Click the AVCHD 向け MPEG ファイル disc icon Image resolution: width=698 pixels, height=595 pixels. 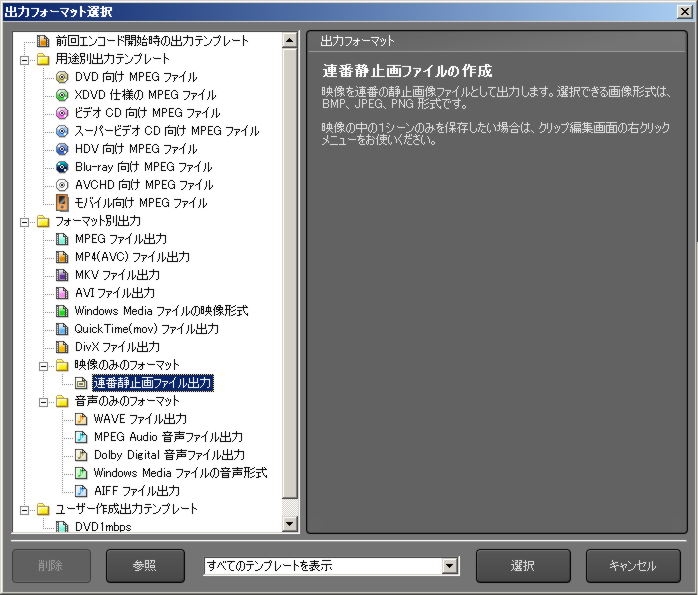(62, 185)
